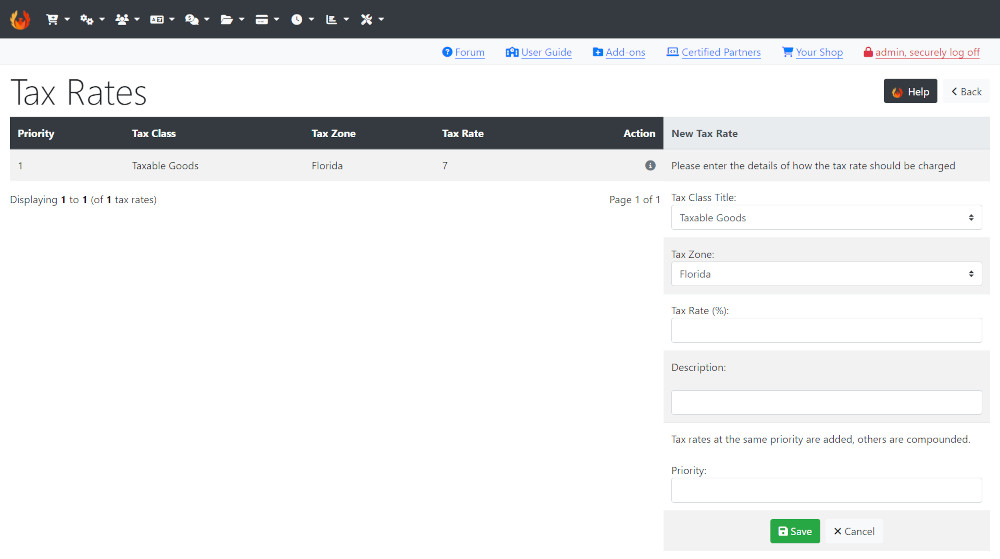Open the gears configuration menu
The height and width of the screenshot is (559, 1000).
[x=92, y=20]
